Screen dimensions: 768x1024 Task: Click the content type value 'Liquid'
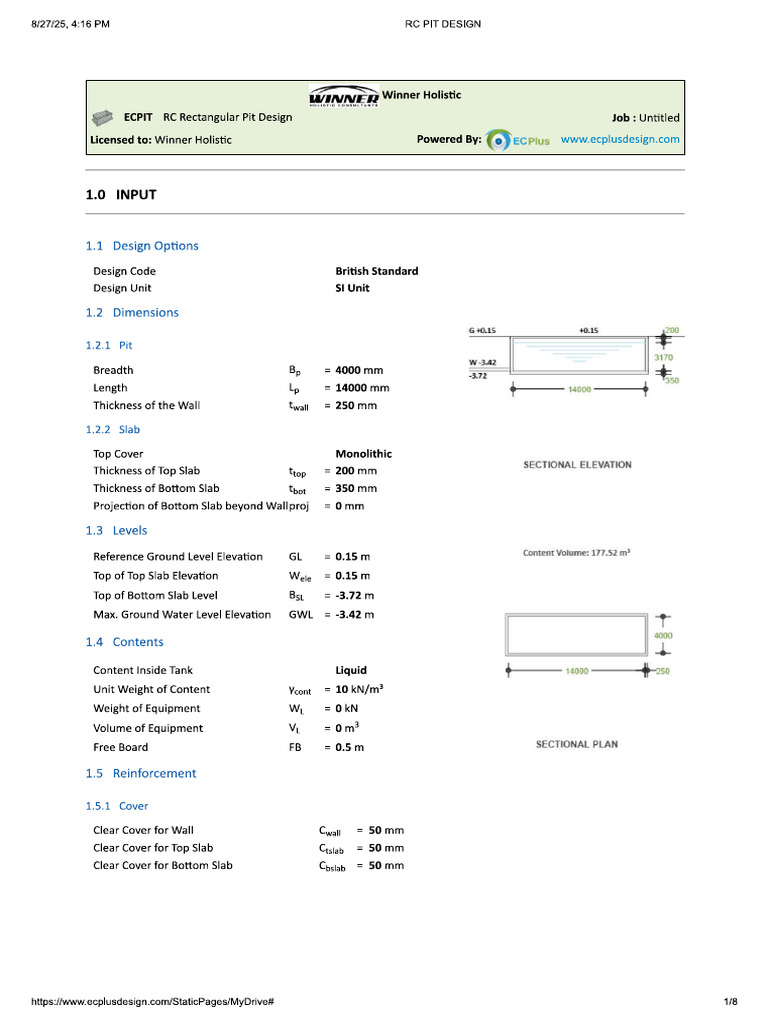pyautogui.click(x=351, y=670)
